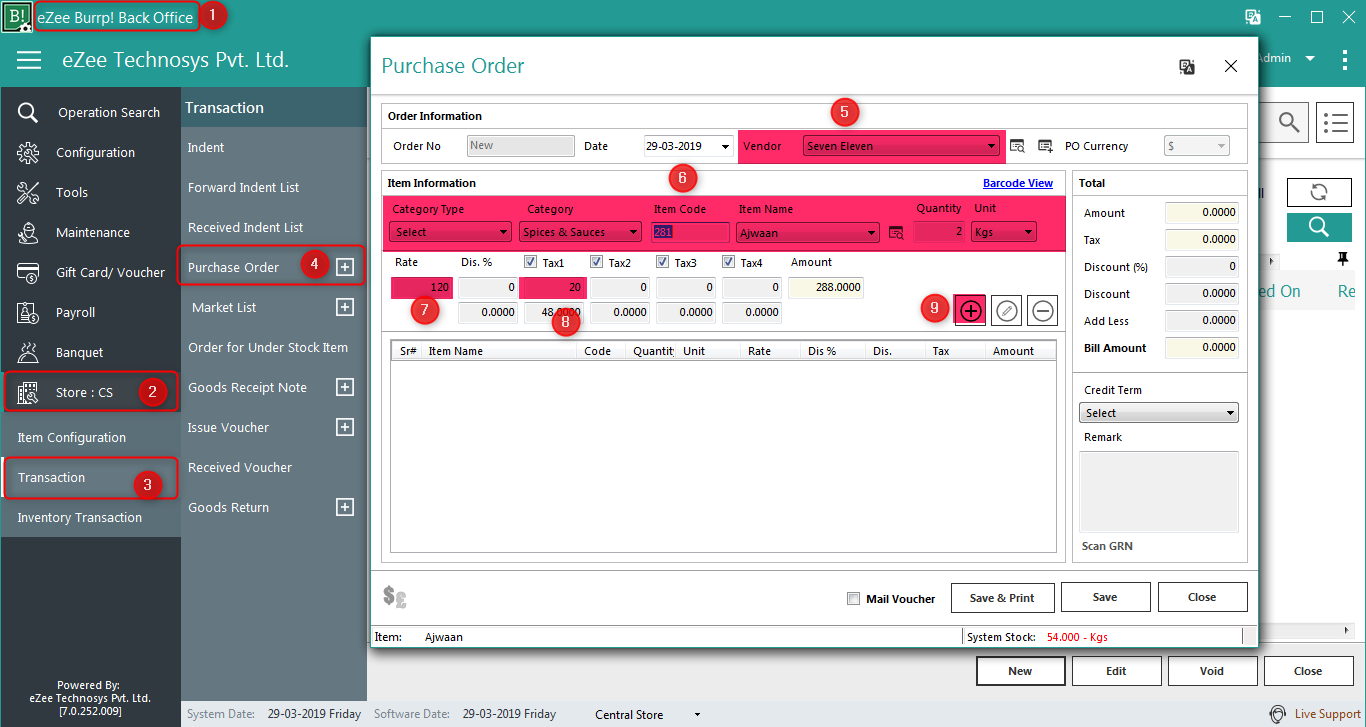Open the Category dropdown Spices & Sauces
This screenshot has height=727, width=1366.
[580, 232]
